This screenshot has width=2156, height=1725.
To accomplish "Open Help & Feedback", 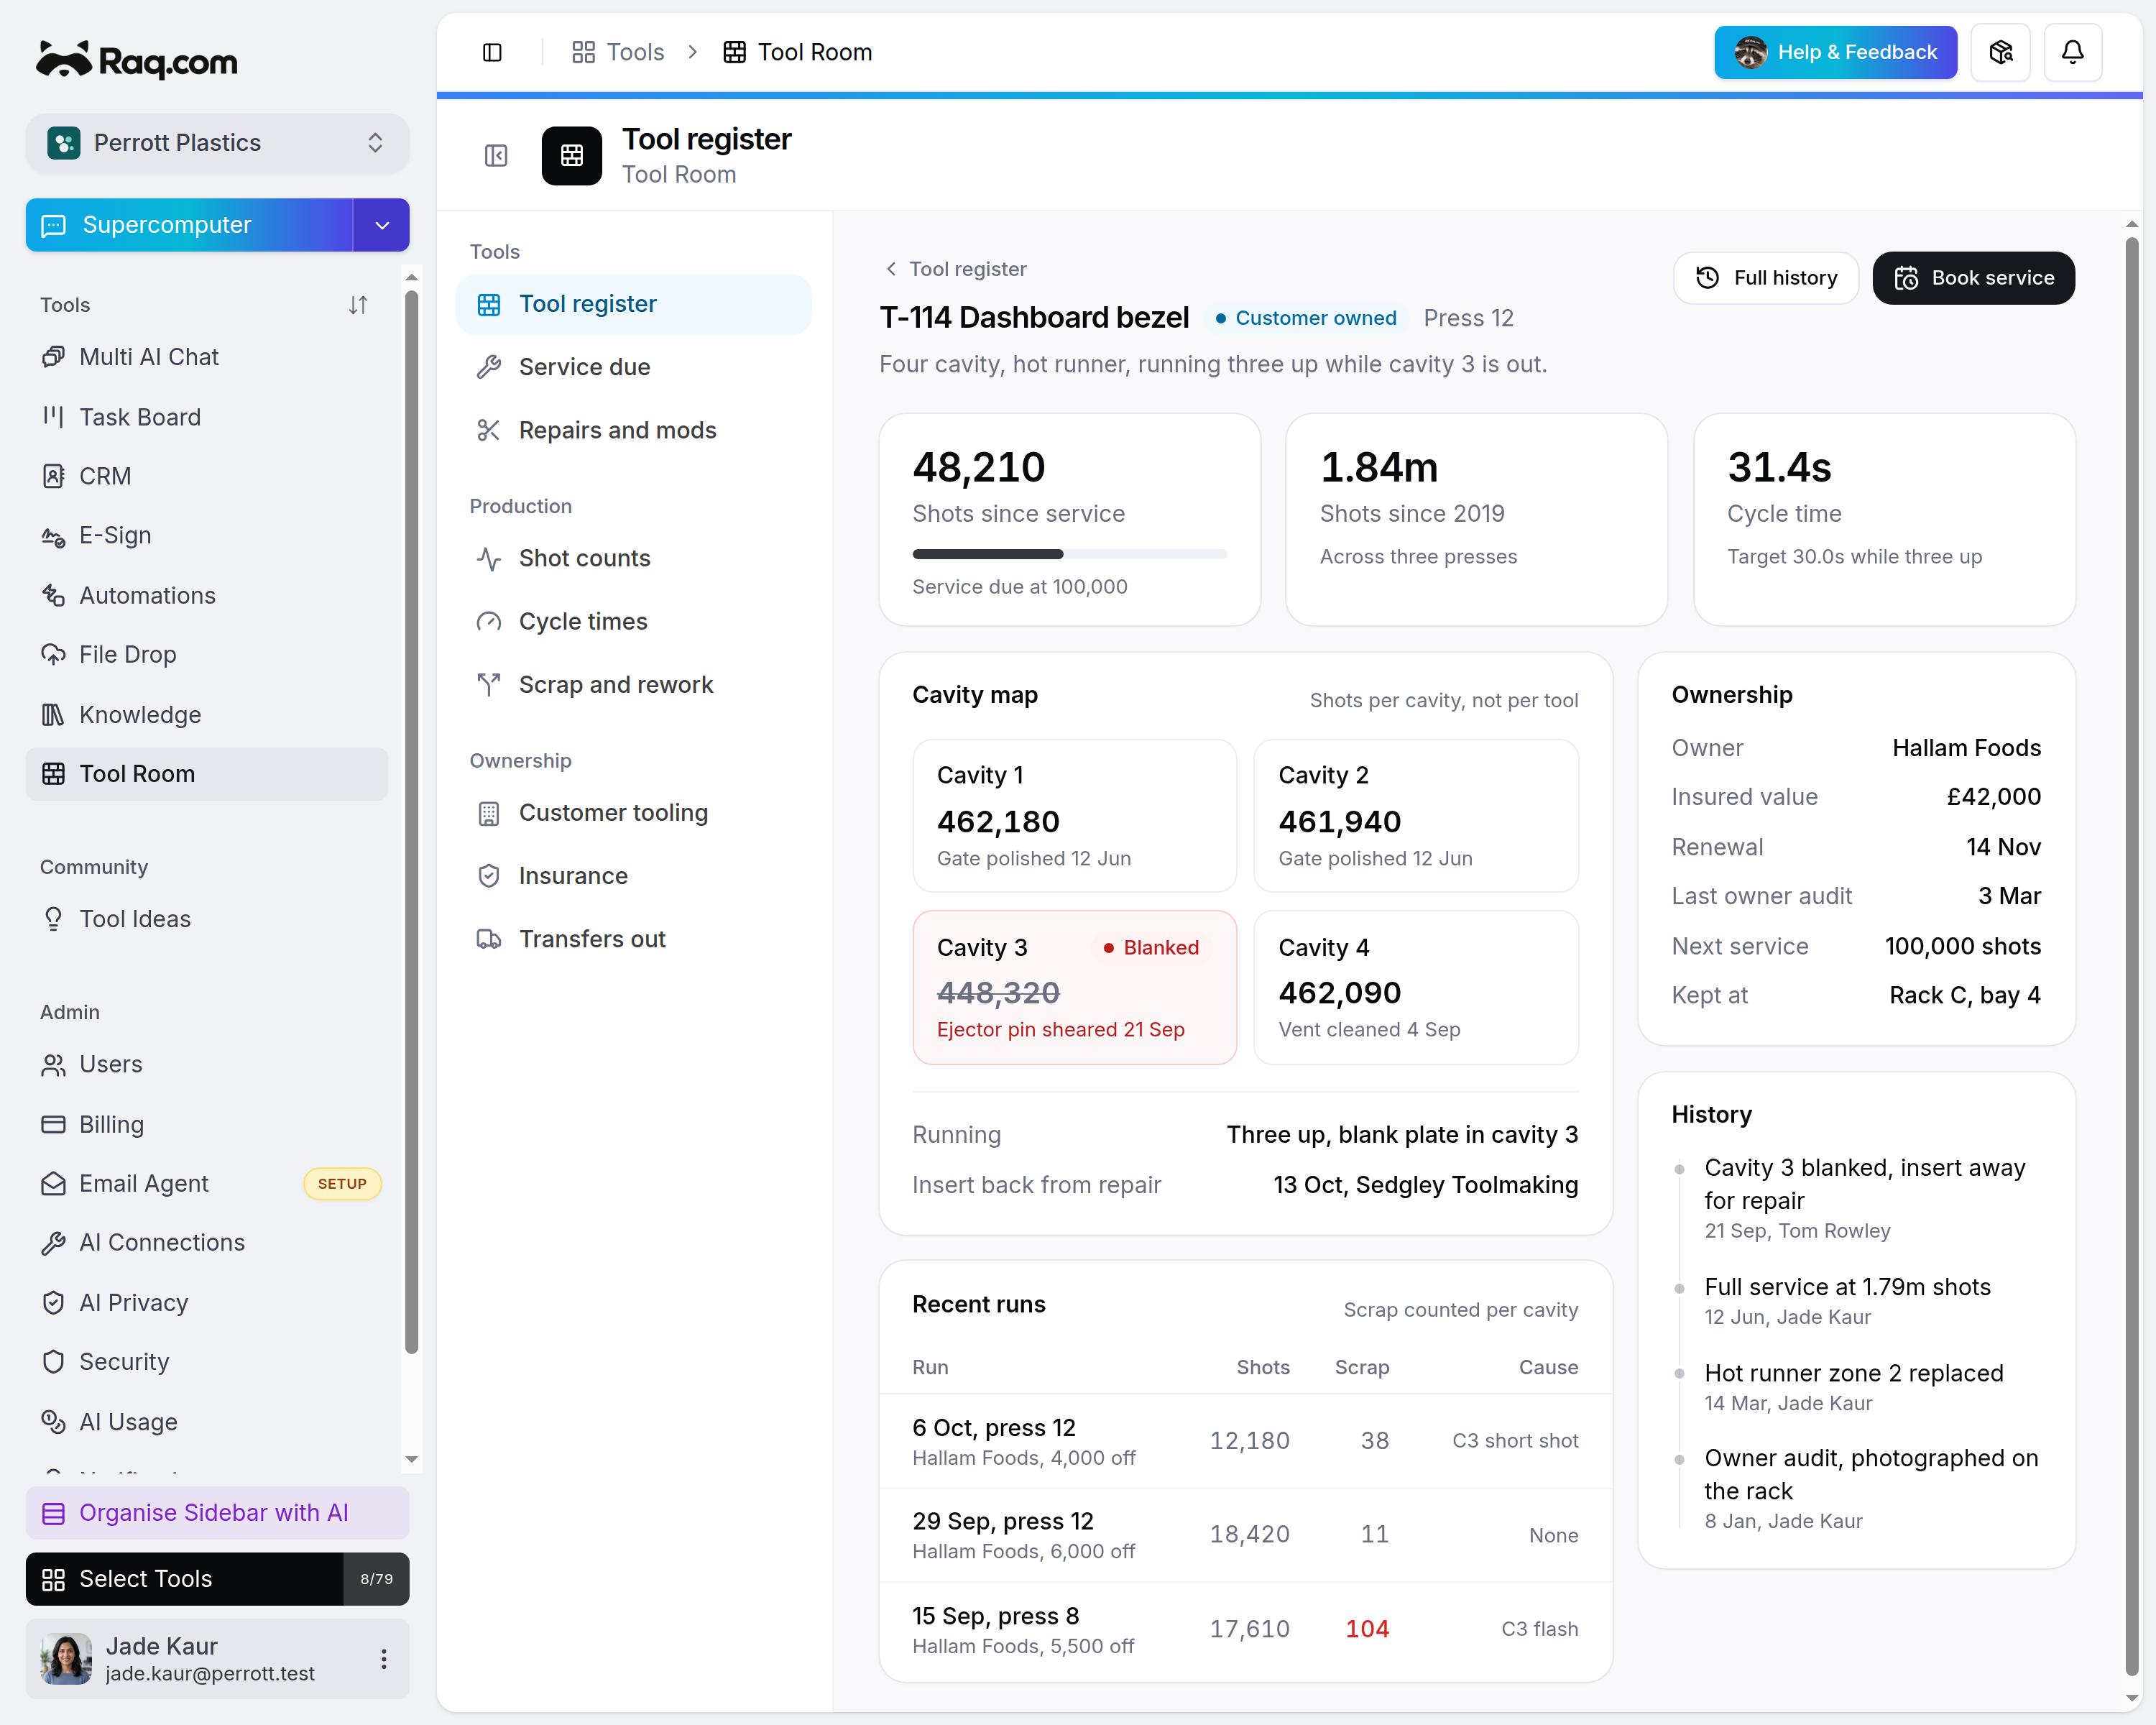I will pyautogui.click(x=1835, y=52).
